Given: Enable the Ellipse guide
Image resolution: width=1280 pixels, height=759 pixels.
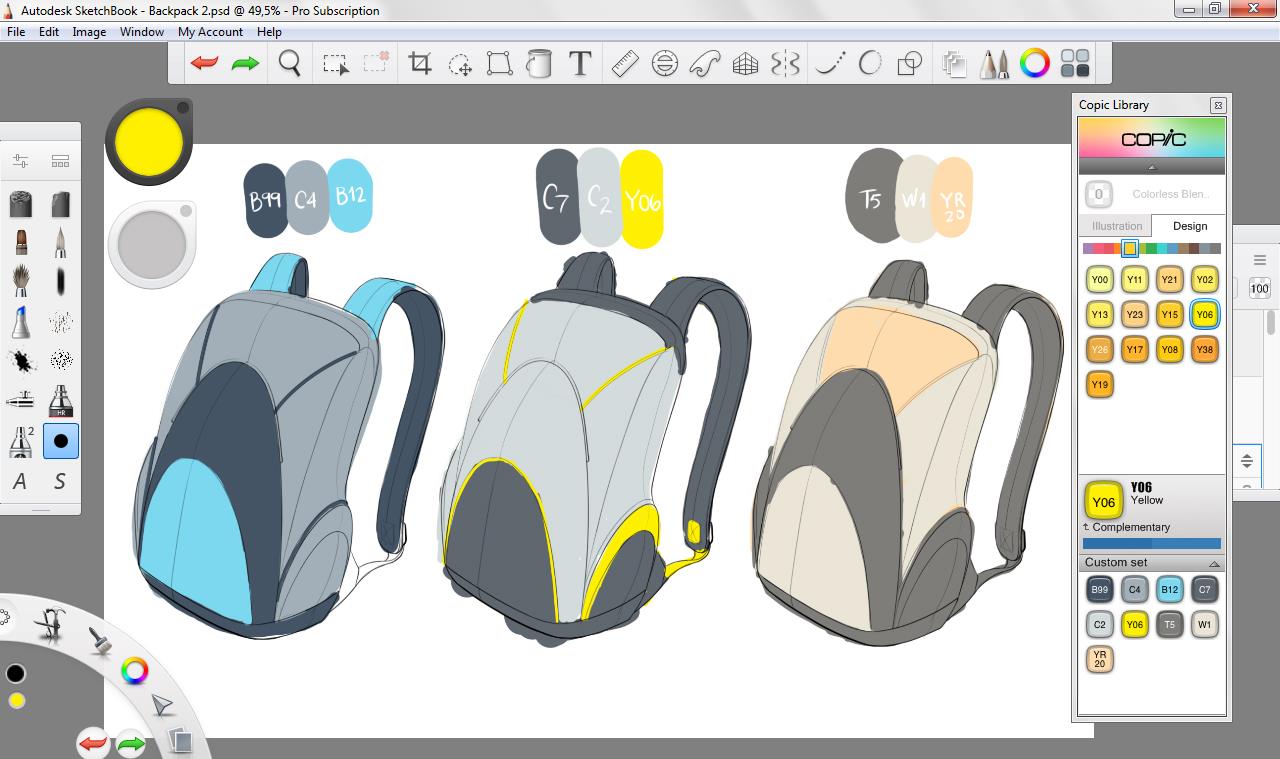Looking at the screenshot, I should point(664,64).
